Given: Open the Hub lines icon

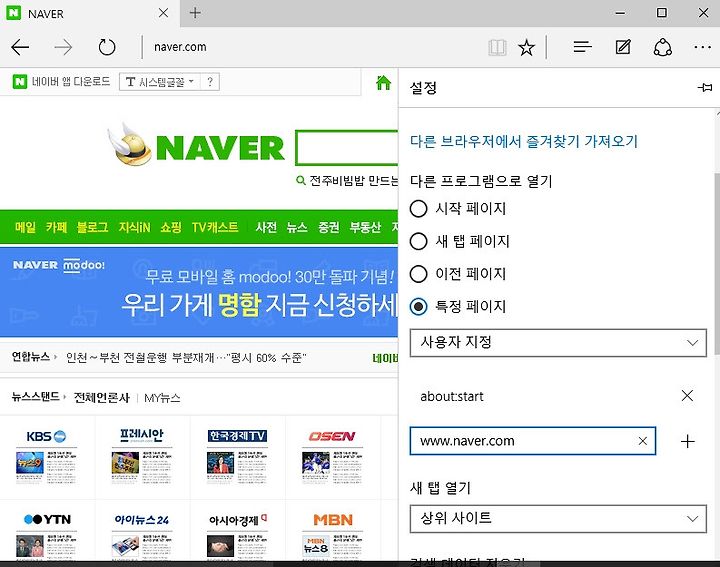Looking at the screenshot, I should (x=583, y=47).
